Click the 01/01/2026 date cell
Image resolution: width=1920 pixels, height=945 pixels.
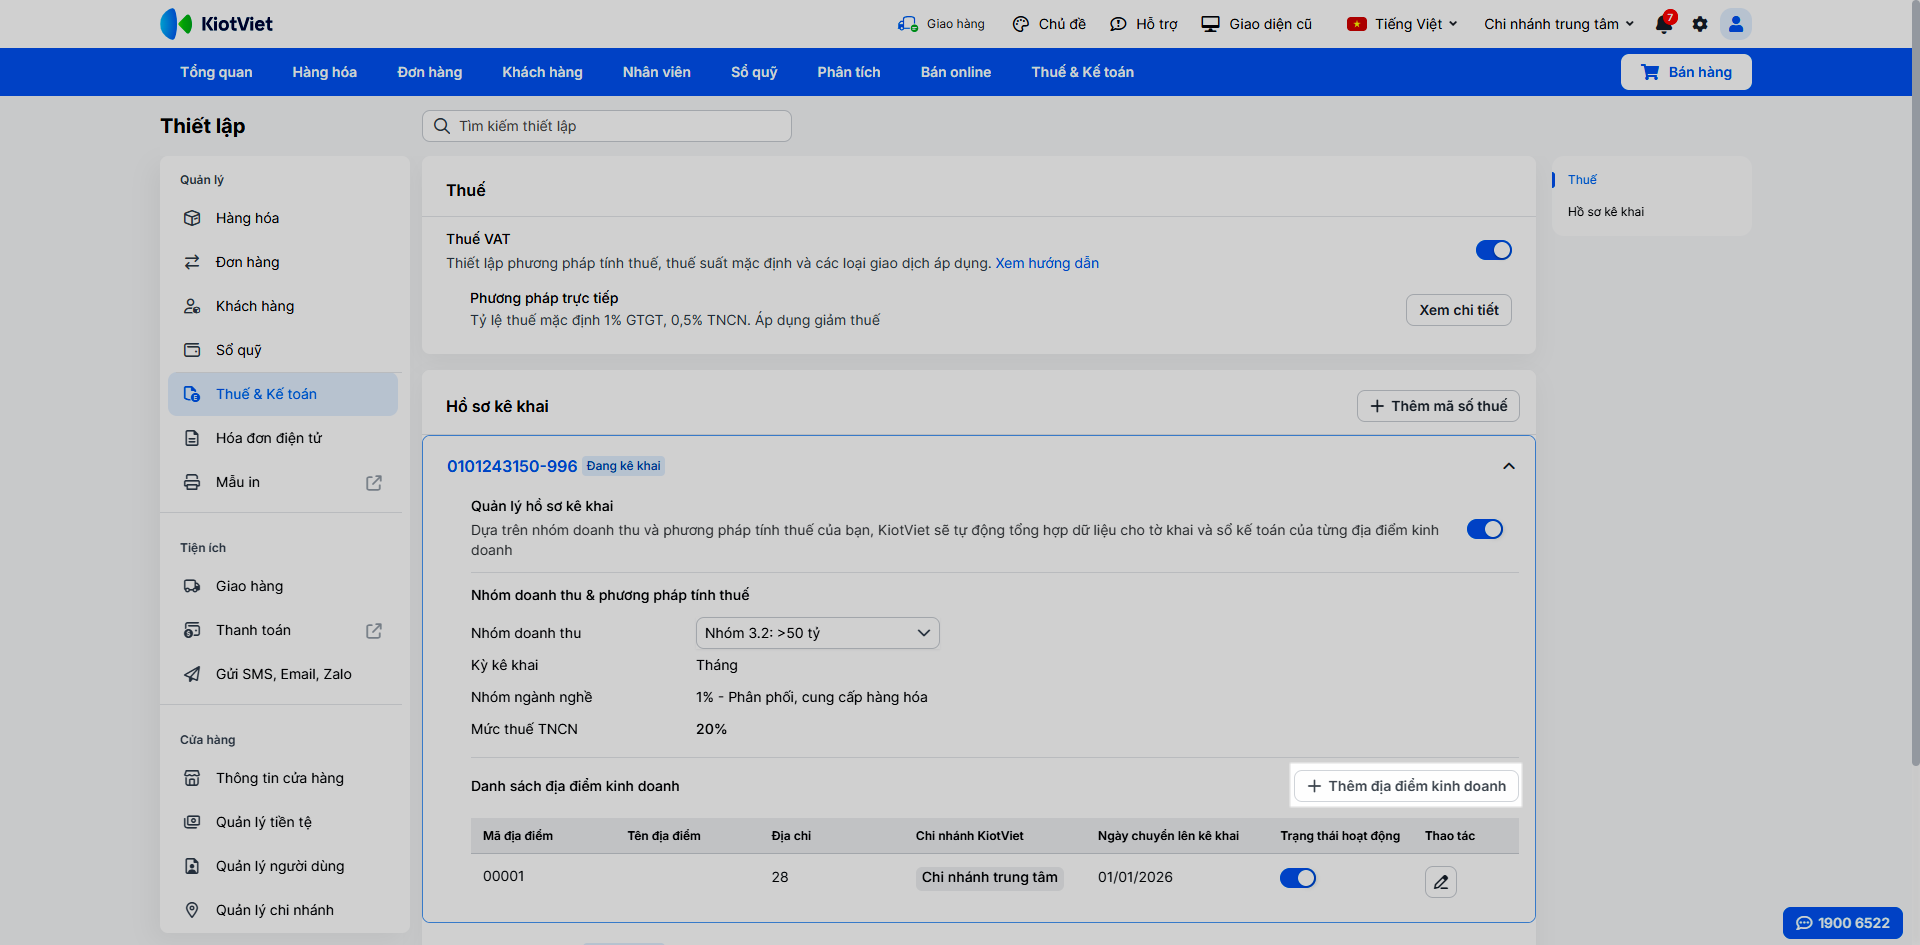pos(1135,877)
